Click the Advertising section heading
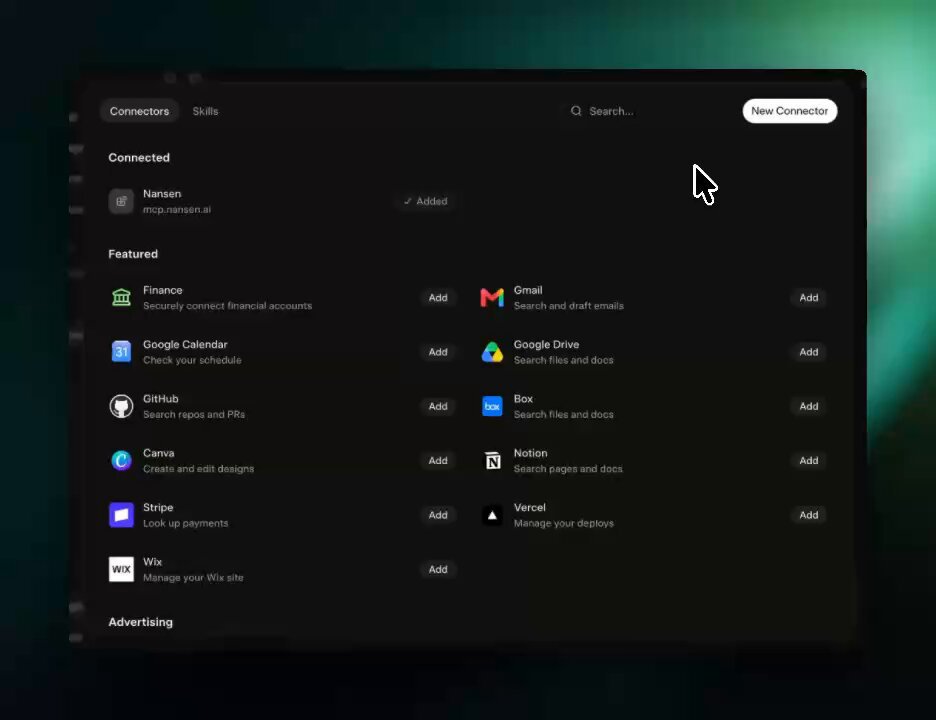 coord(140,621)
